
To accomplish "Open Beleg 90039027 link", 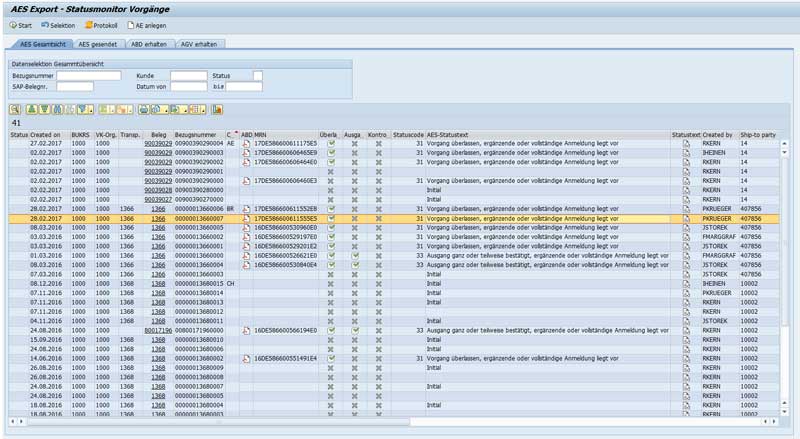I will tap(158, 200).
